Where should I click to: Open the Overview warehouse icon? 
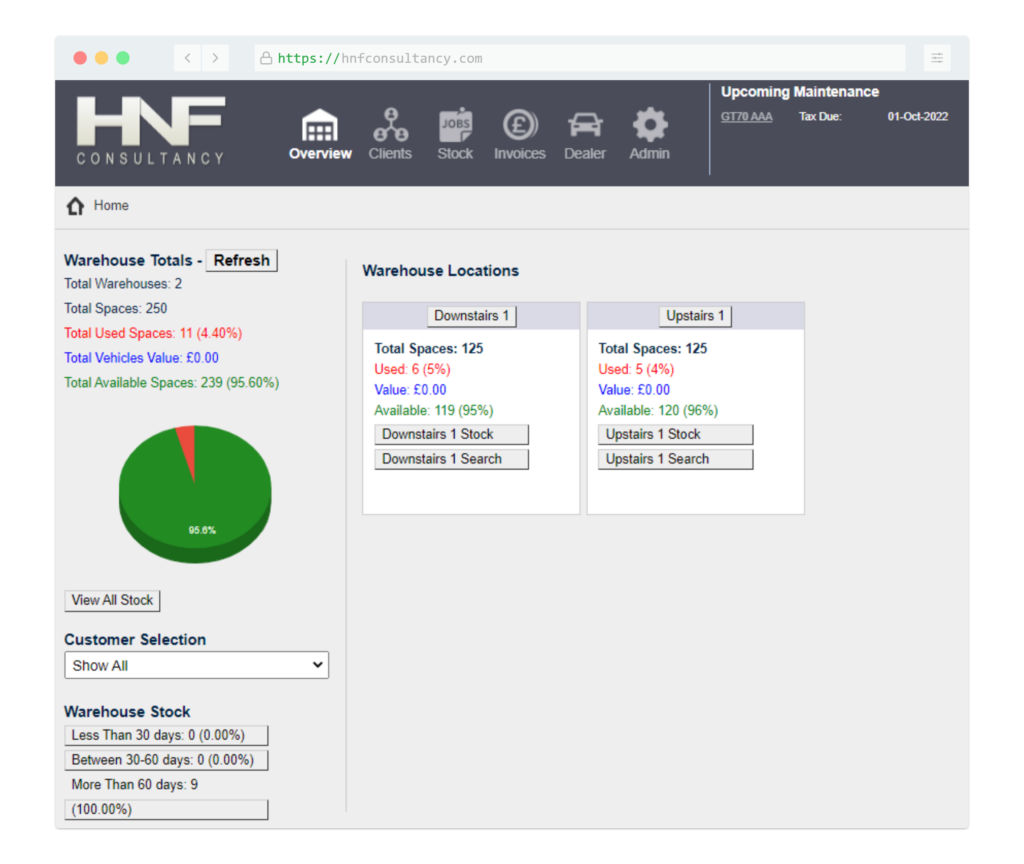tap(320, 126)
